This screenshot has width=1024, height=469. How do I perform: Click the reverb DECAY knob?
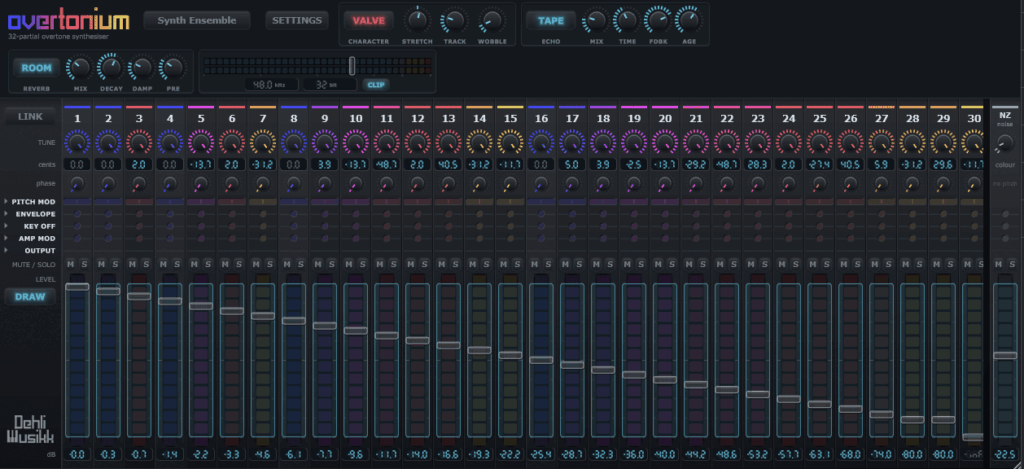(110, 68)
